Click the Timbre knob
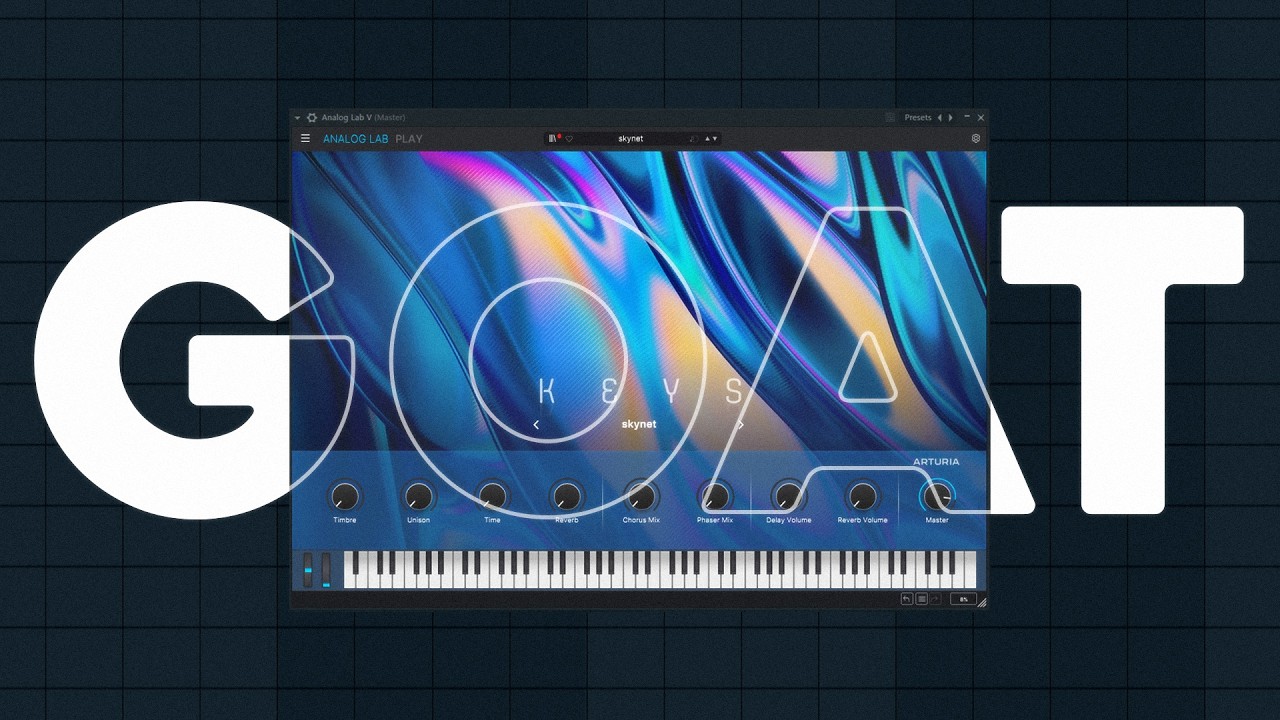This screenshot has height=720, width=1280. tap(344, 496)
